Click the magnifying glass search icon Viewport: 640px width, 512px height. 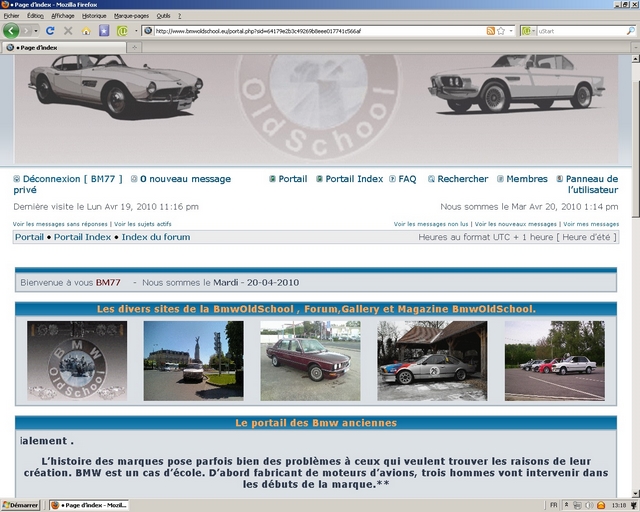631,31
